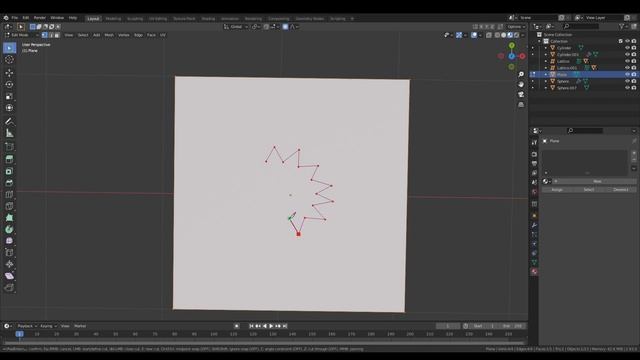
Task: Open the Modifier properties wrench tab
Action: [x=534, y=225]
